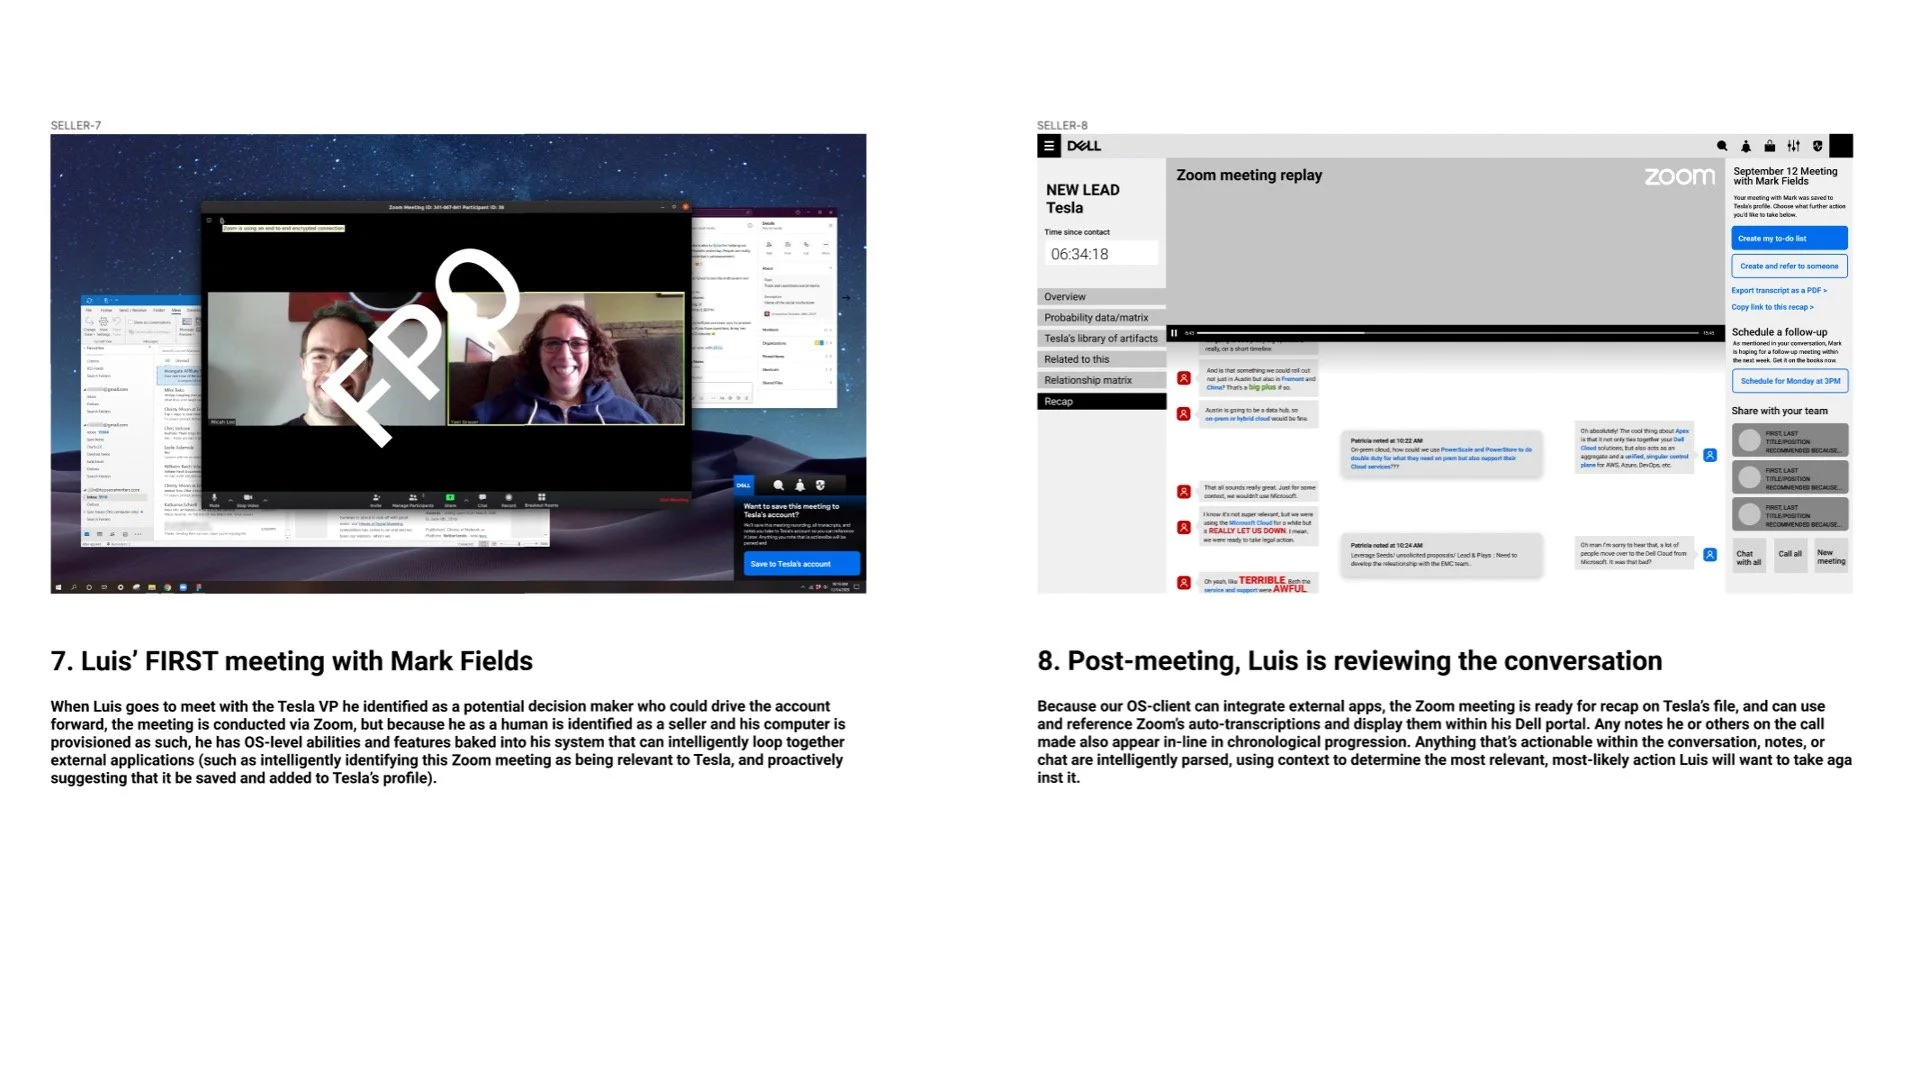1920x1080 pixels.
Task: Open notifications bell in Dell portal header
Action: pos(1746,146)
